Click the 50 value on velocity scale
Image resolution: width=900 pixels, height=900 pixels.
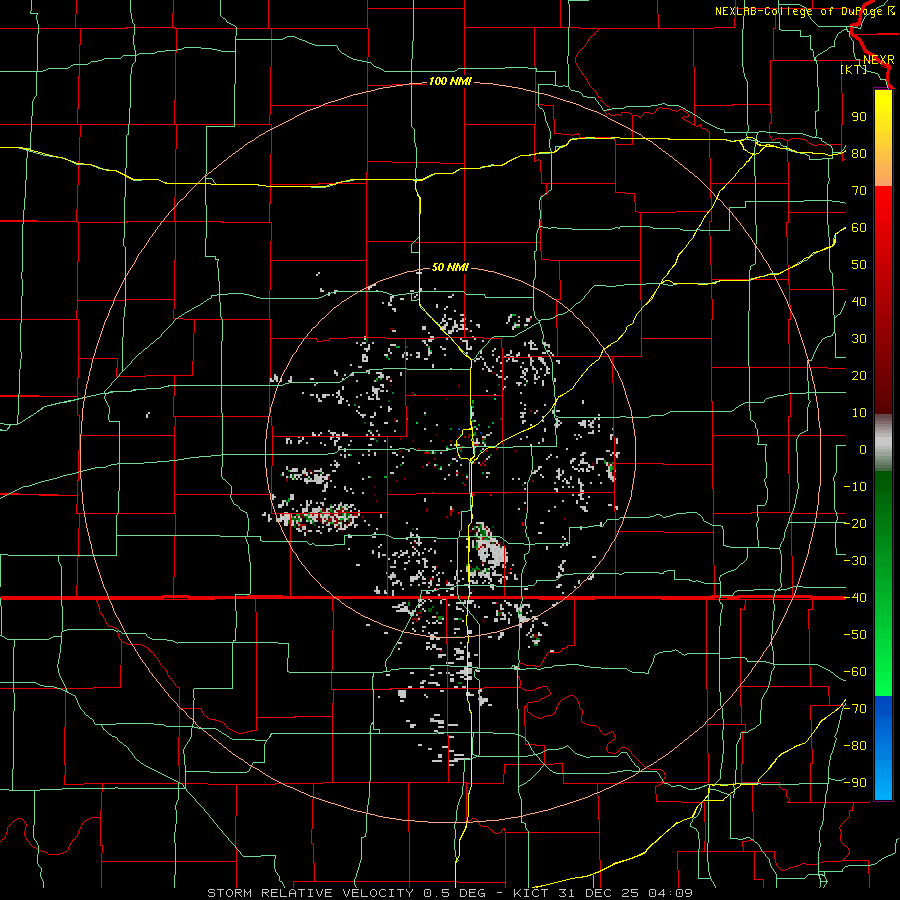tap(859, 265)
